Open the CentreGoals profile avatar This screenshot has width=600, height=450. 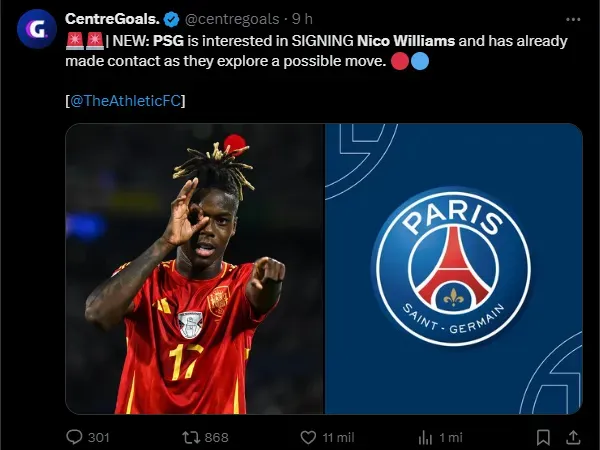[x=37, y=29]
